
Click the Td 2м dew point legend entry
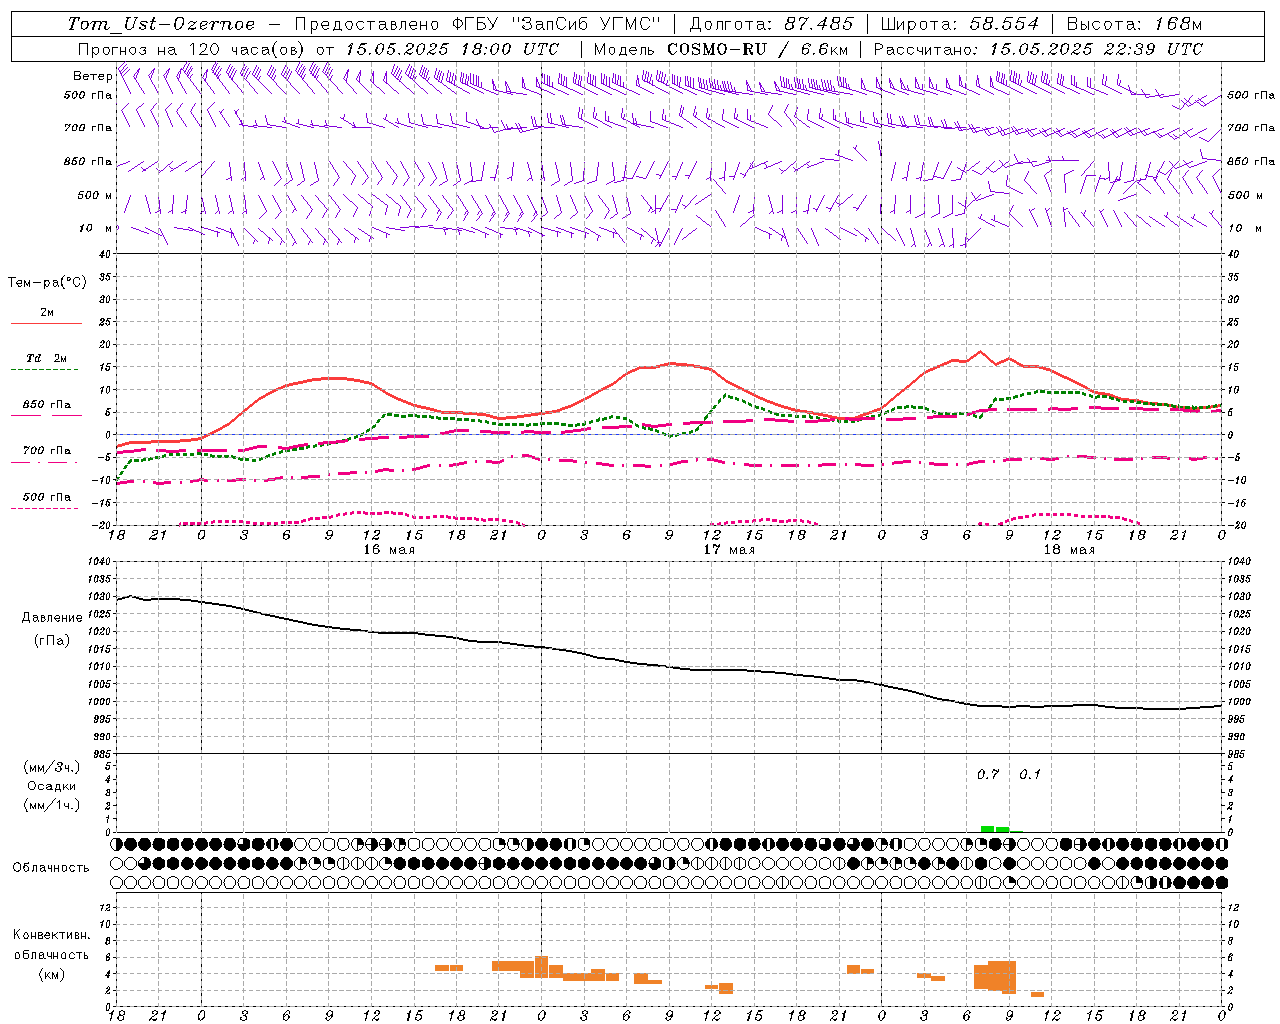(x=47, y=358)
